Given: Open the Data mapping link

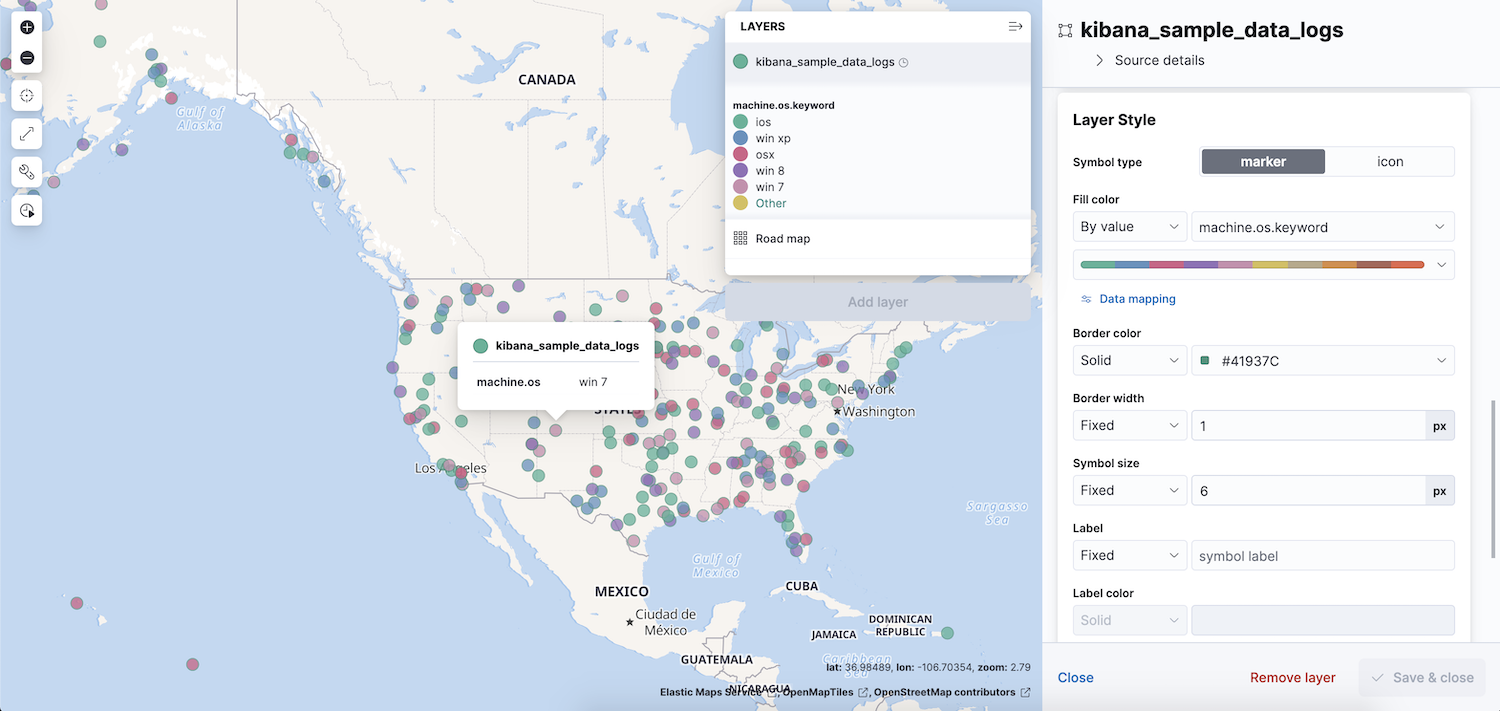Looking at the screenshot, I should 1136,298.
